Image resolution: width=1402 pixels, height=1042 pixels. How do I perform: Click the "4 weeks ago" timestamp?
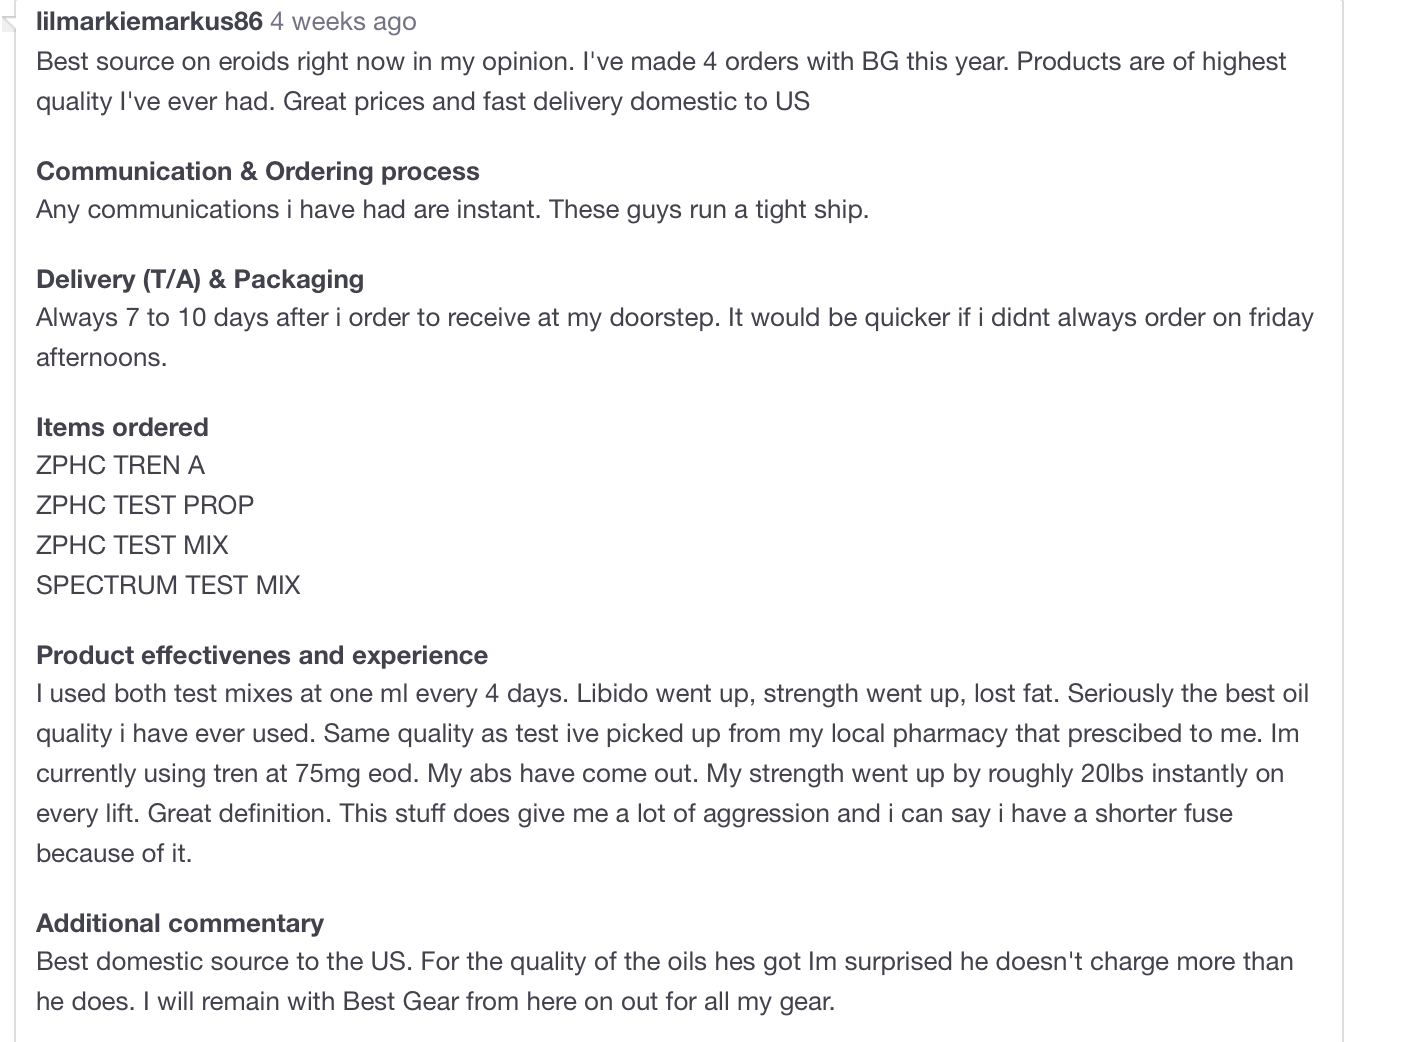[343, 21]
